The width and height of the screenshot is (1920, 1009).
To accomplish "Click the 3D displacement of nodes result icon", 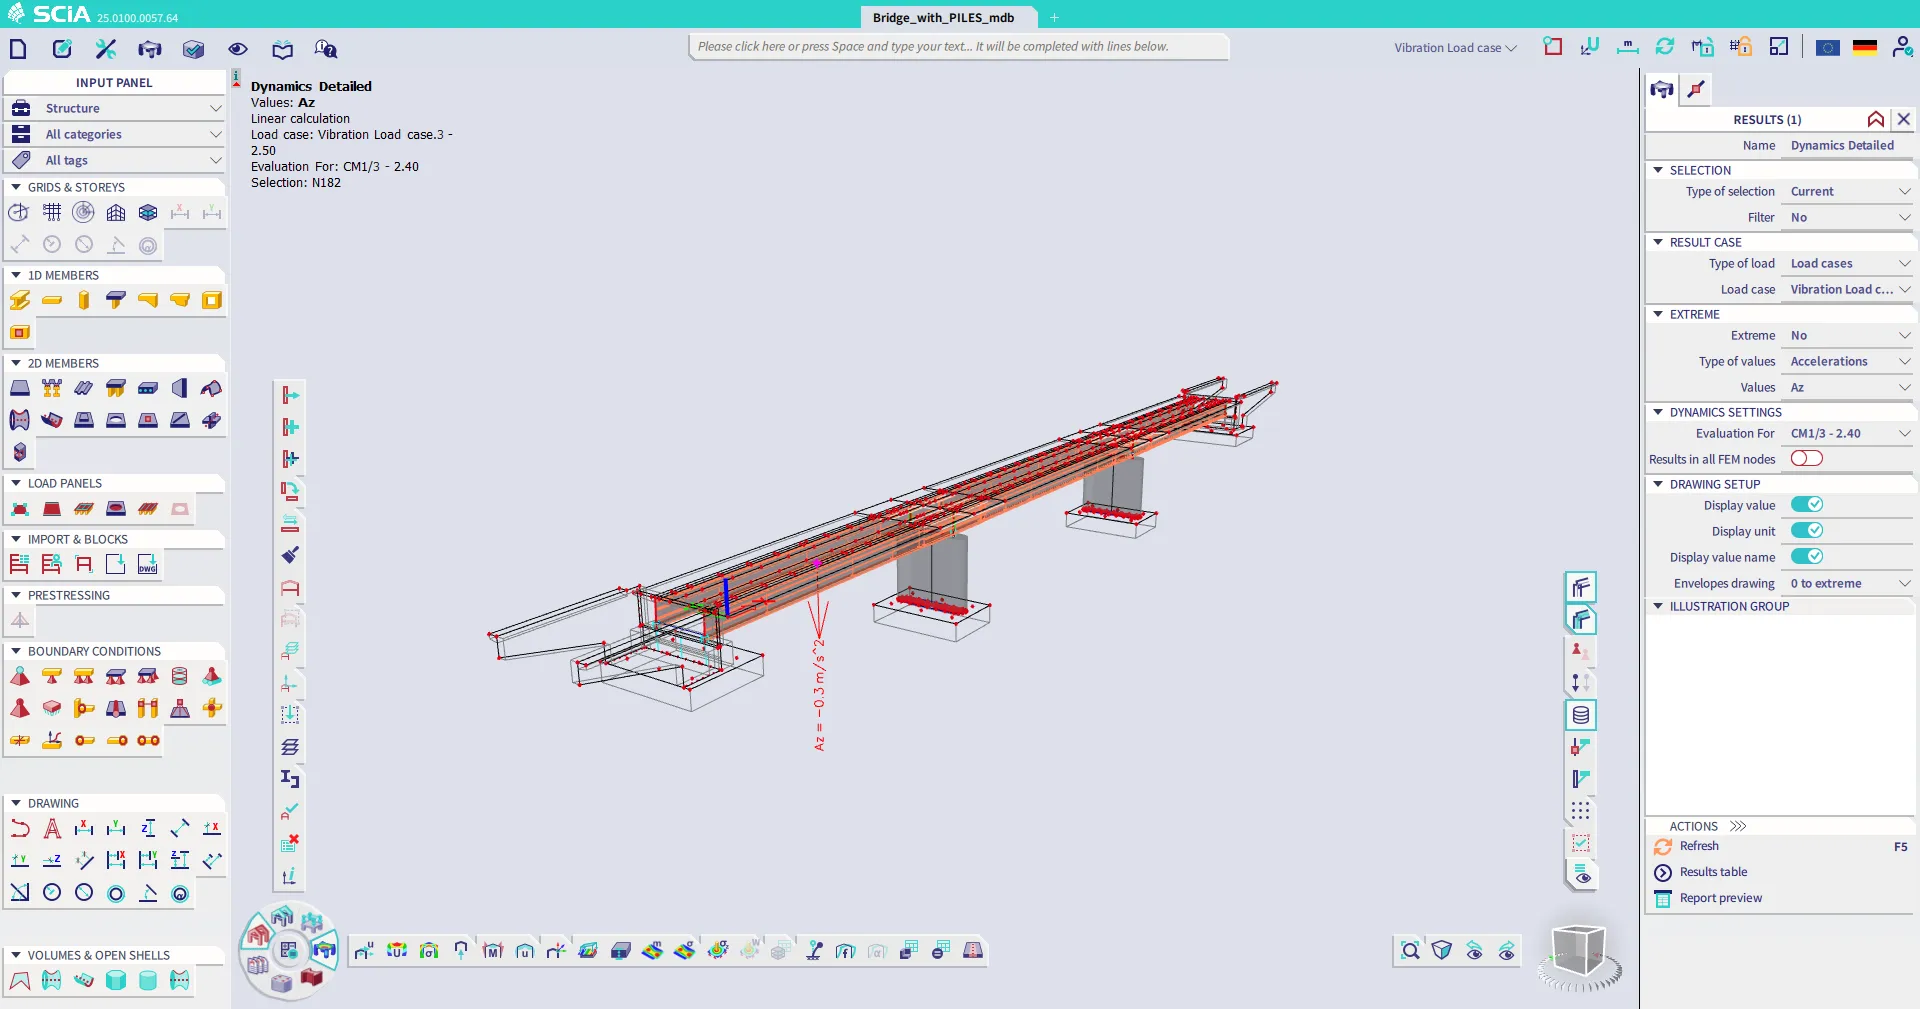I will click(x=364, y=951).
